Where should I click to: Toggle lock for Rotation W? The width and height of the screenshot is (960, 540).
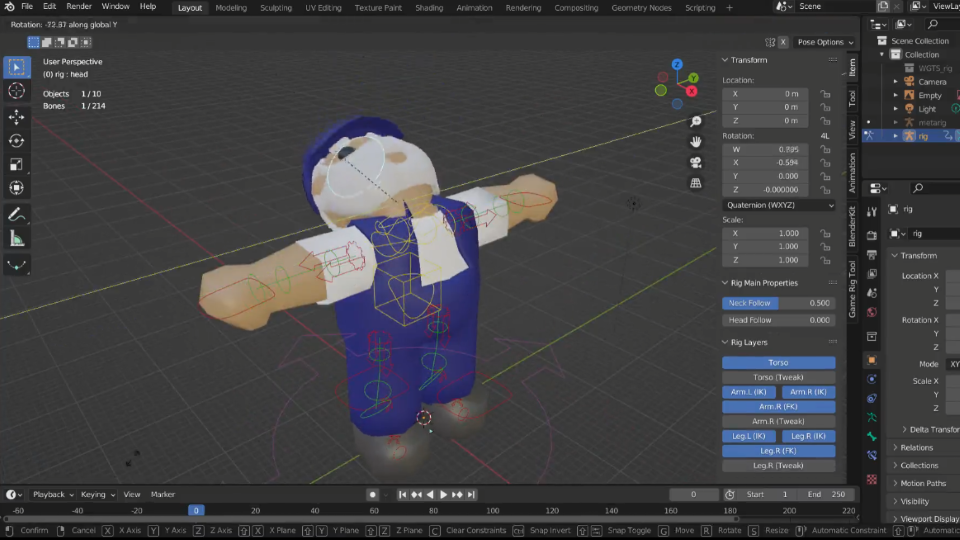(x=826, y=149)
